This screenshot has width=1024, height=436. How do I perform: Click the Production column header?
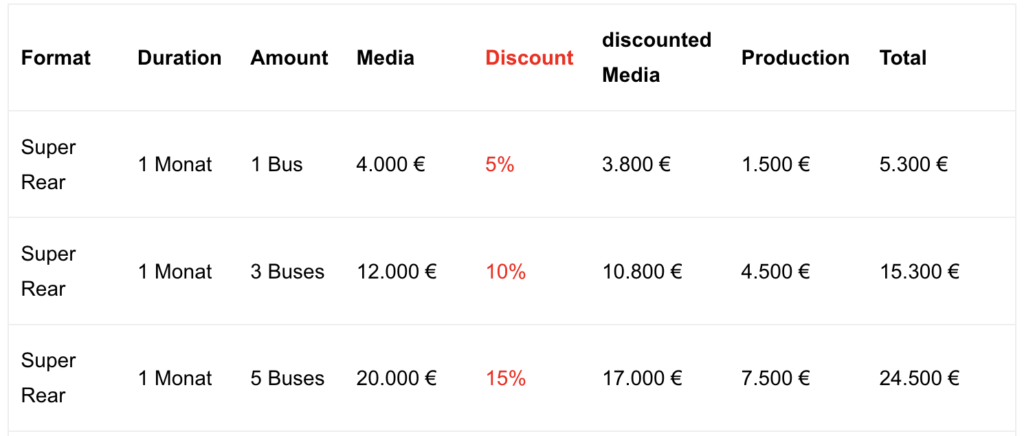[x=795, y=58]
